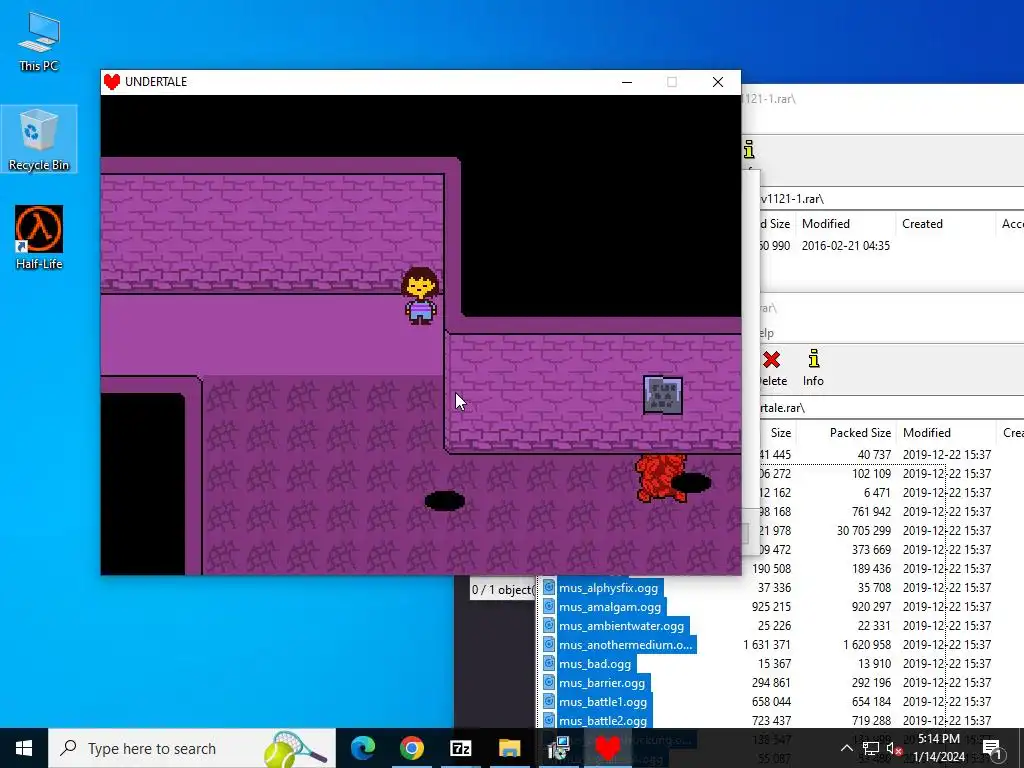Click the size value 190 508
This screenshot has height=768, width=1024.
[x=771, y=568]
